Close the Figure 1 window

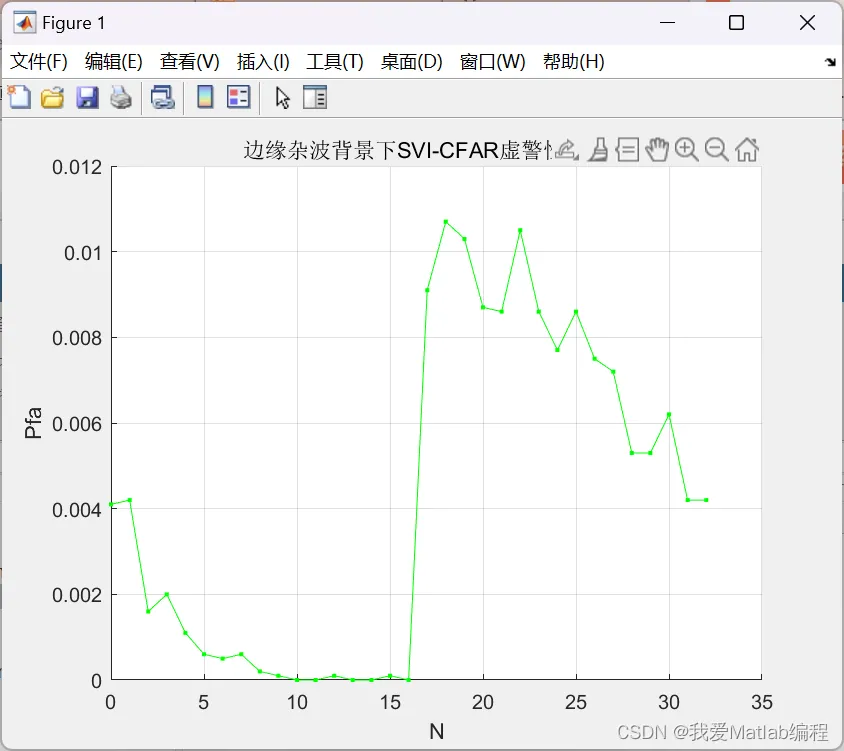coord(807,23)
